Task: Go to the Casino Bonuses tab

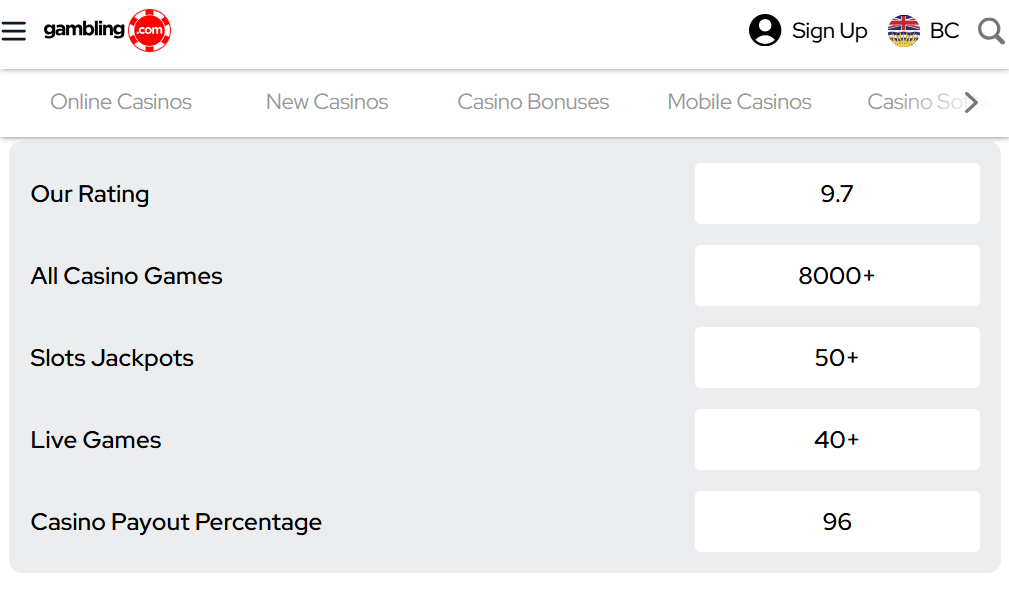Action: 533,102
